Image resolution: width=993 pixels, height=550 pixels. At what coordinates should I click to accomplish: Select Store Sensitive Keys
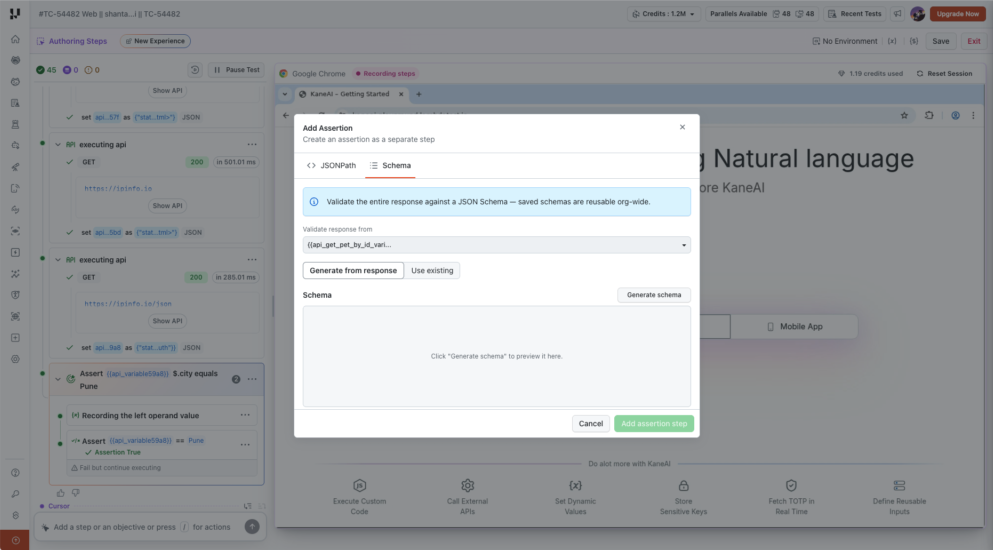coord(683,497)
